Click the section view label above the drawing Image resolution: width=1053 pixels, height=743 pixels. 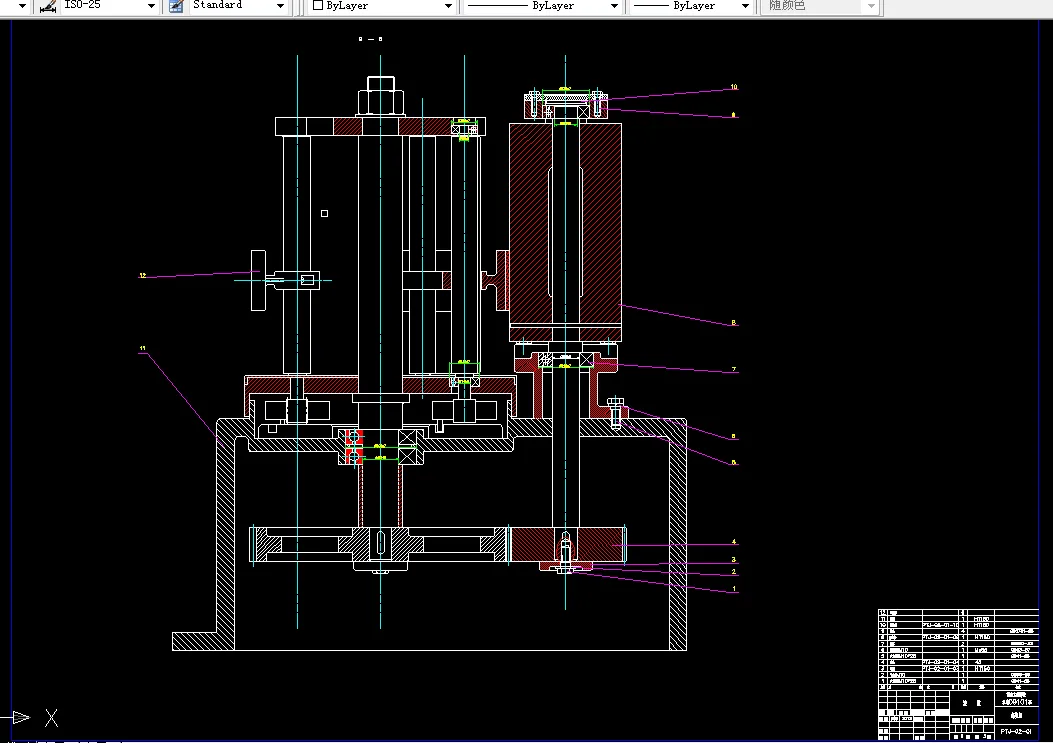(370, 39)
